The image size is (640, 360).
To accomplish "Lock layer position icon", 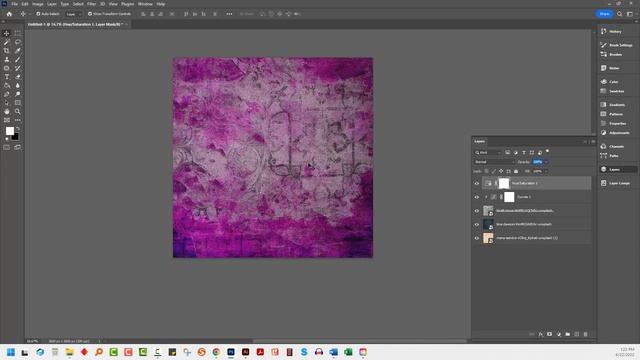I will 501,171.
